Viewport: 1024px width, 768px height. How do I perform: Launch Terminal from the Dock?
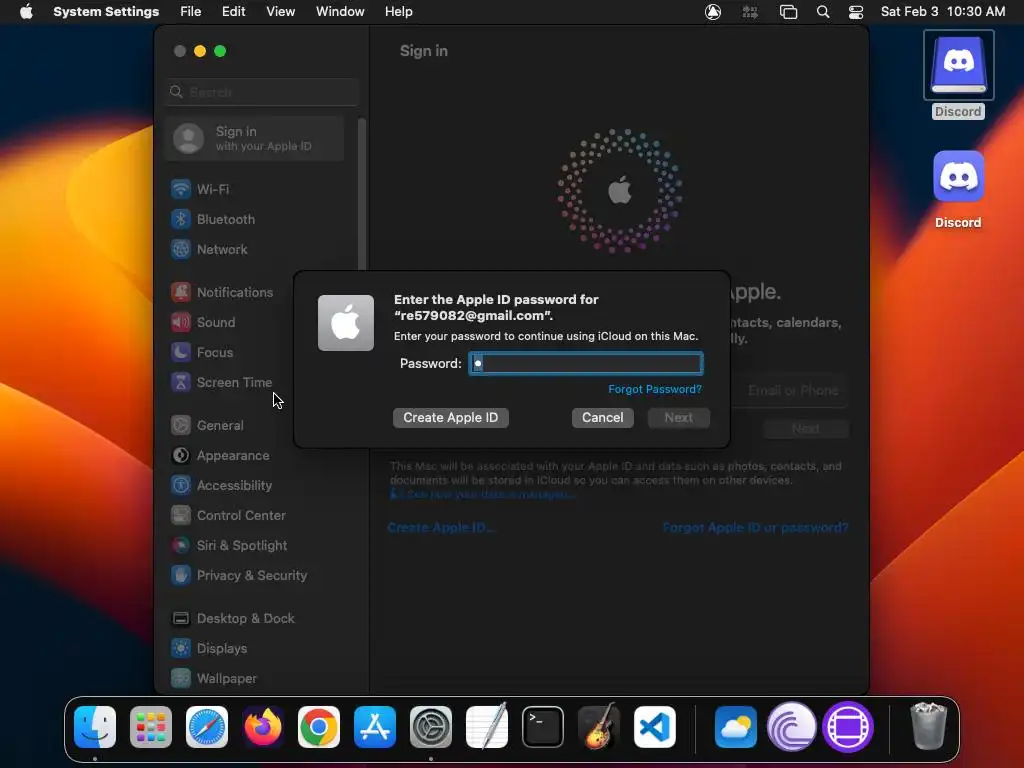pos(543,727)
